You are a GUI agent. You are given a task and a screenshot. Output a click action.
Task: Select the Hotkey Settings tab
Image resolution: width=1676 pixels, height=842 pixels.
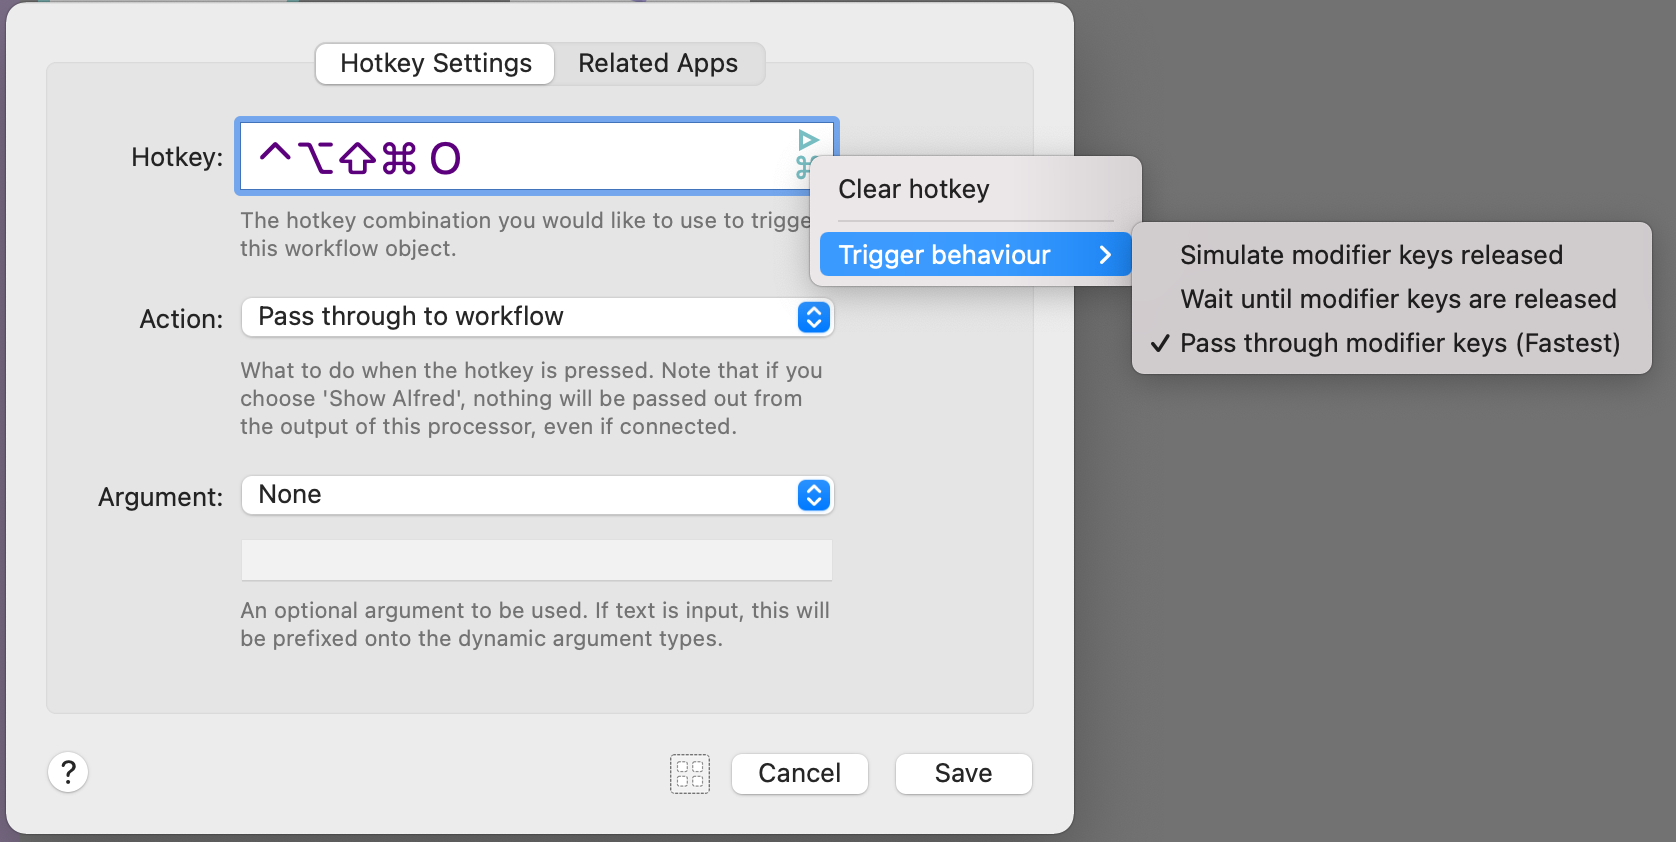pos(435,64)
